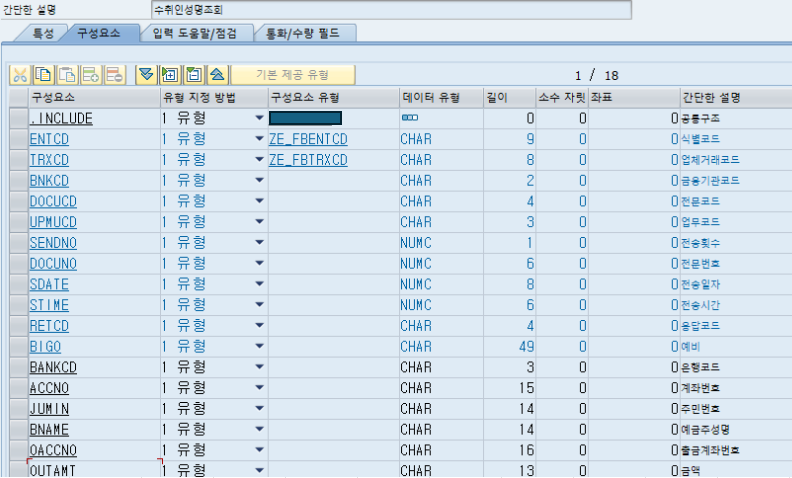Expand all includes with double-down arrow icon
This screenshot has width=792, height=478.
(x=146, y=75)
